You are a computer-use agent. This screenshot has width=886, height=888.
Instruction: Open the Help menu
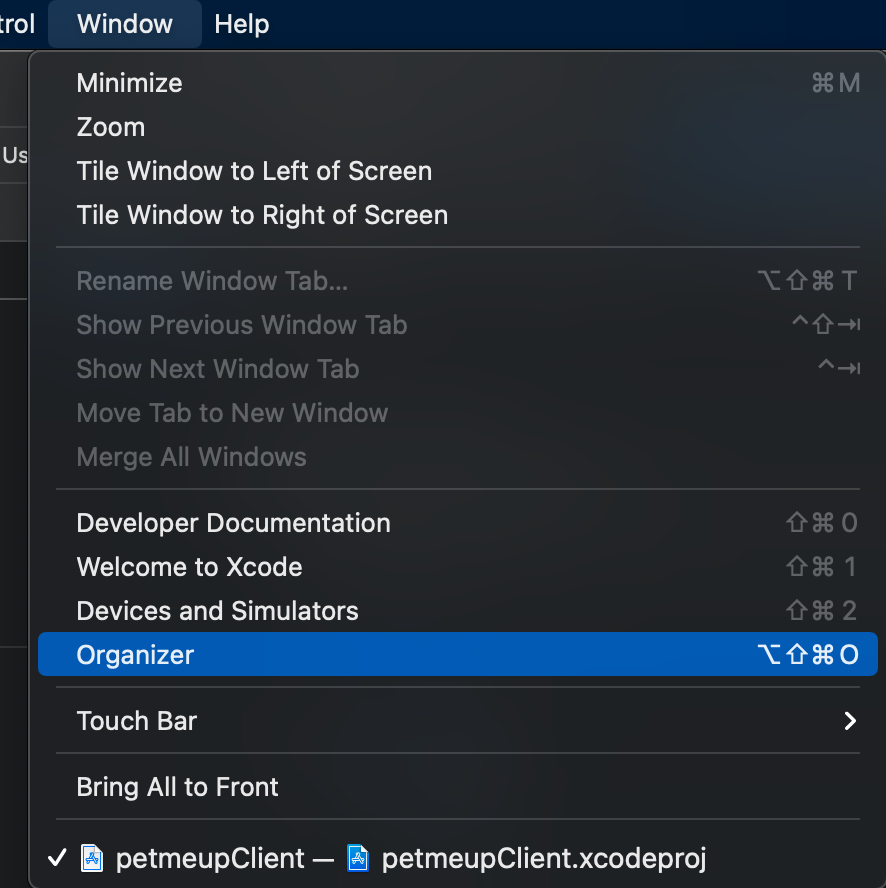tap(242, 24)
